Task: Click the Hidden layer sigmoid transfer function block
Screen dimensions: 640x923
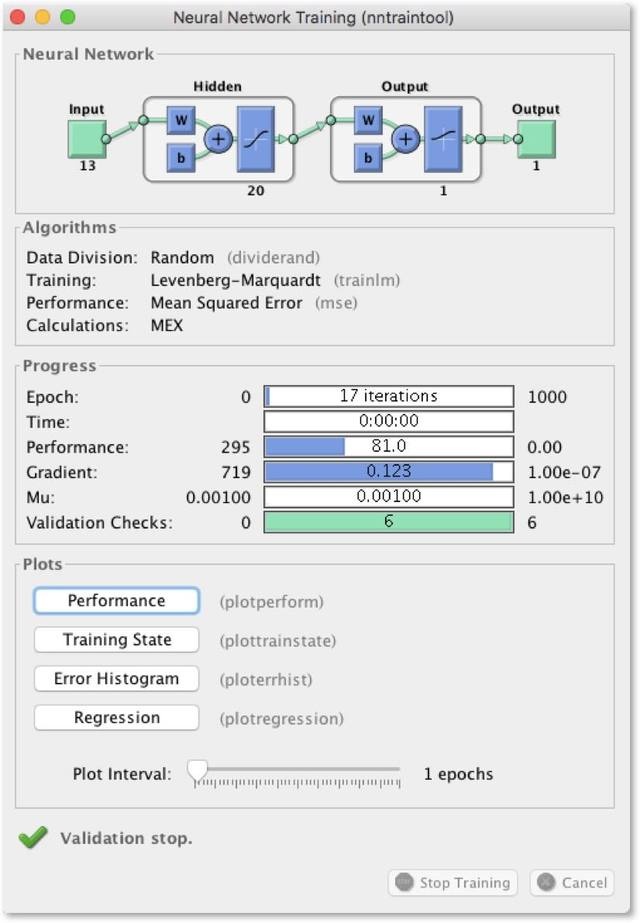Action: (x=255, y=139)
